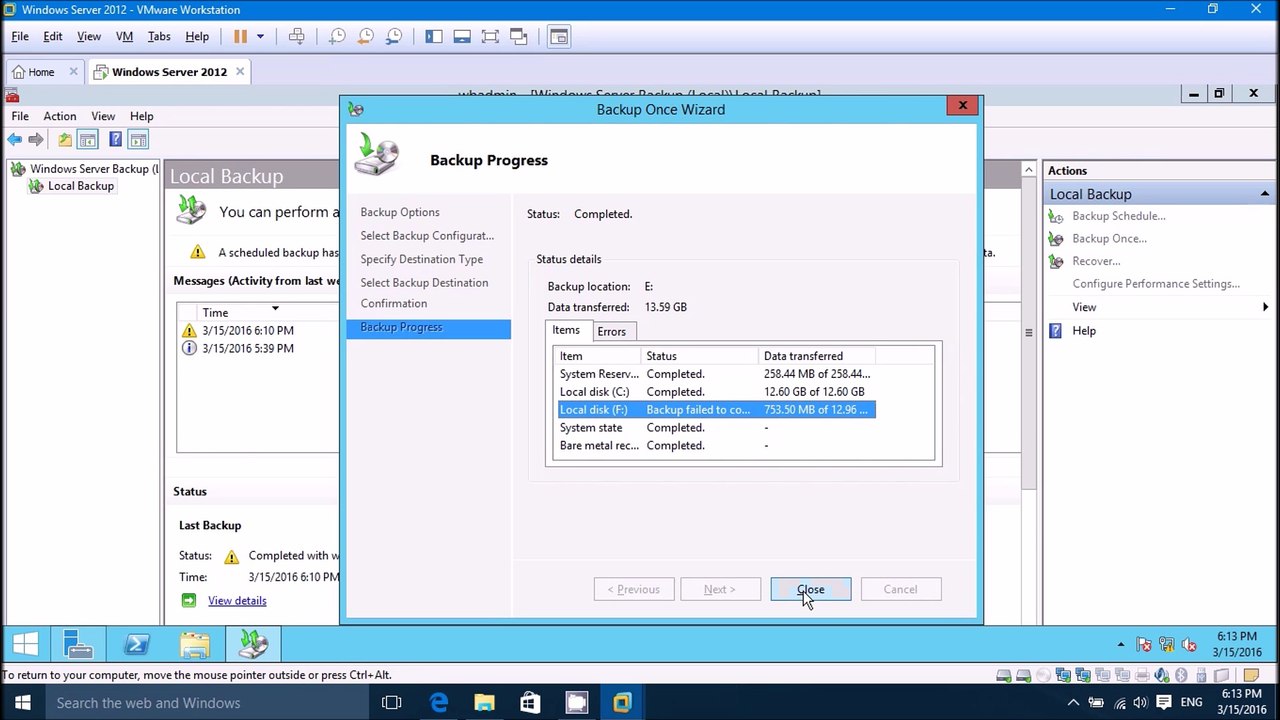Click the muted speaker icon in guest tray
1280x720 pixels.
tap(1189, 645)
